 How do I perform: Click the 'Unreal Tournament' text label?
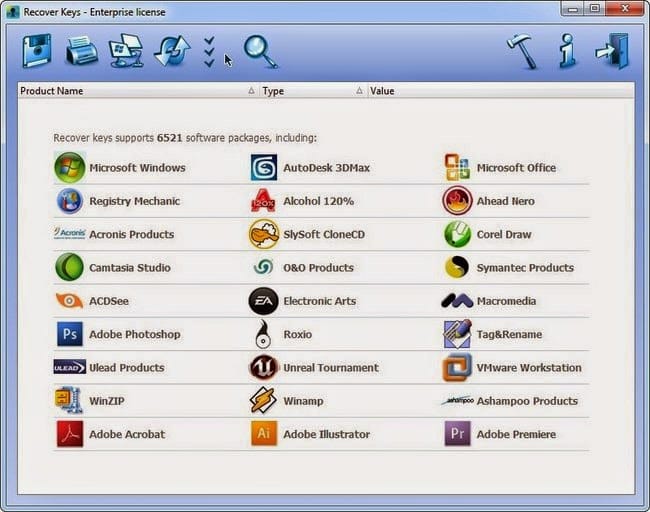click(x=331, y=368)
